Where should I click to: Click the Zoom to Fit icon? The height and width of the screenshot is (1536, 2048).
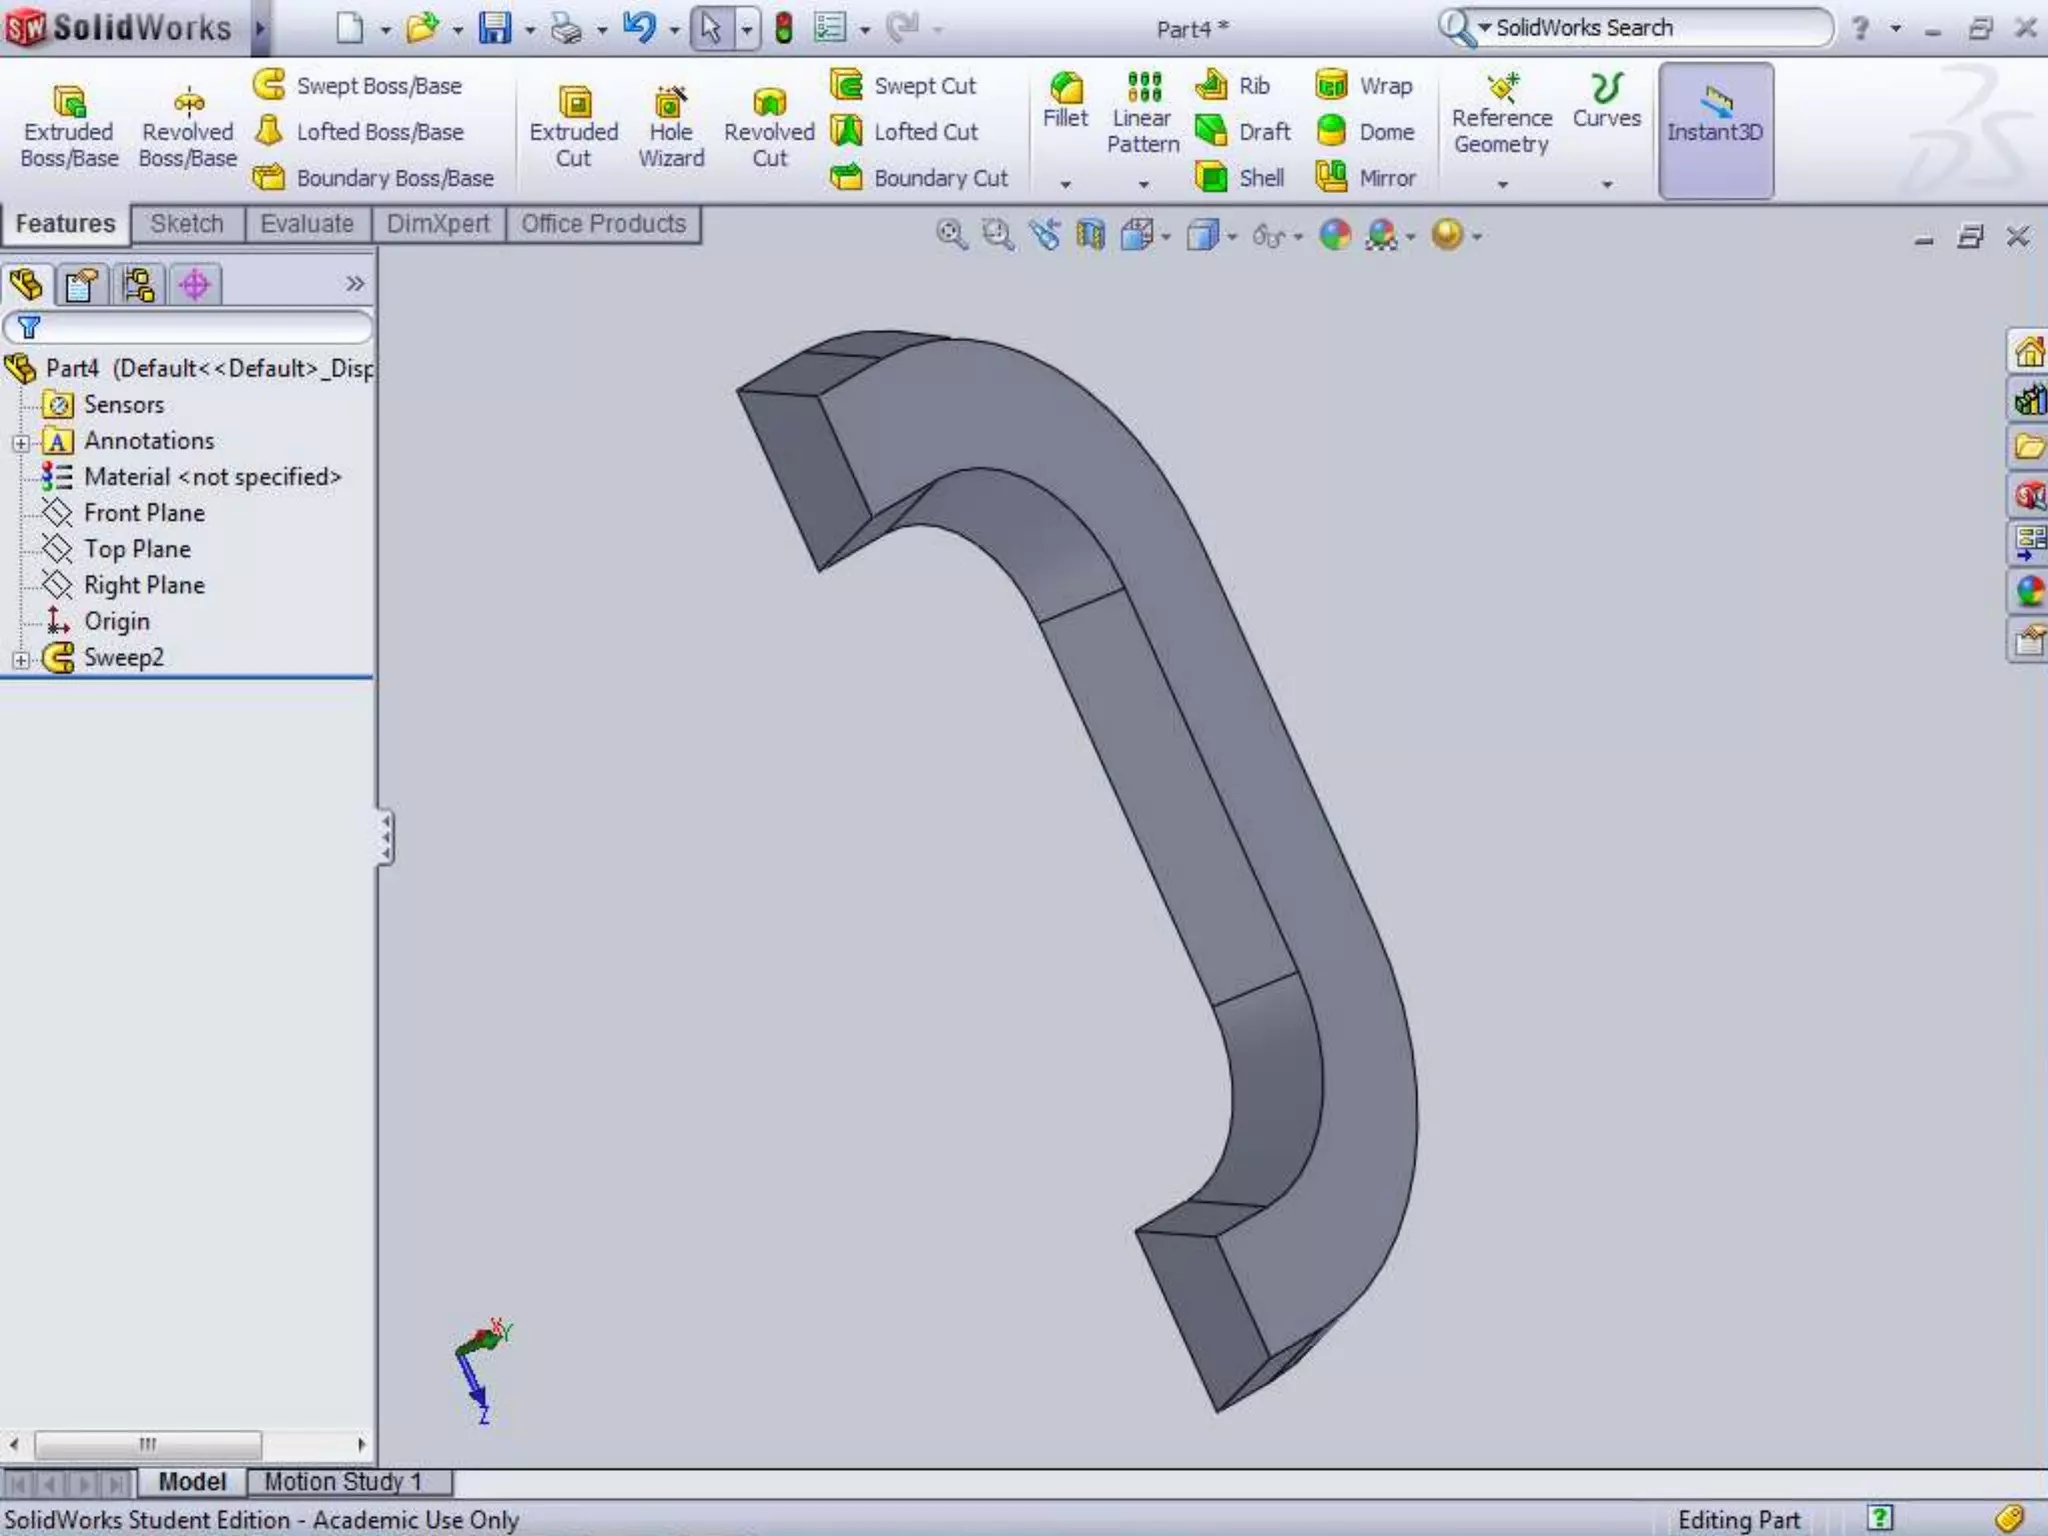click(x=950, y=236)
